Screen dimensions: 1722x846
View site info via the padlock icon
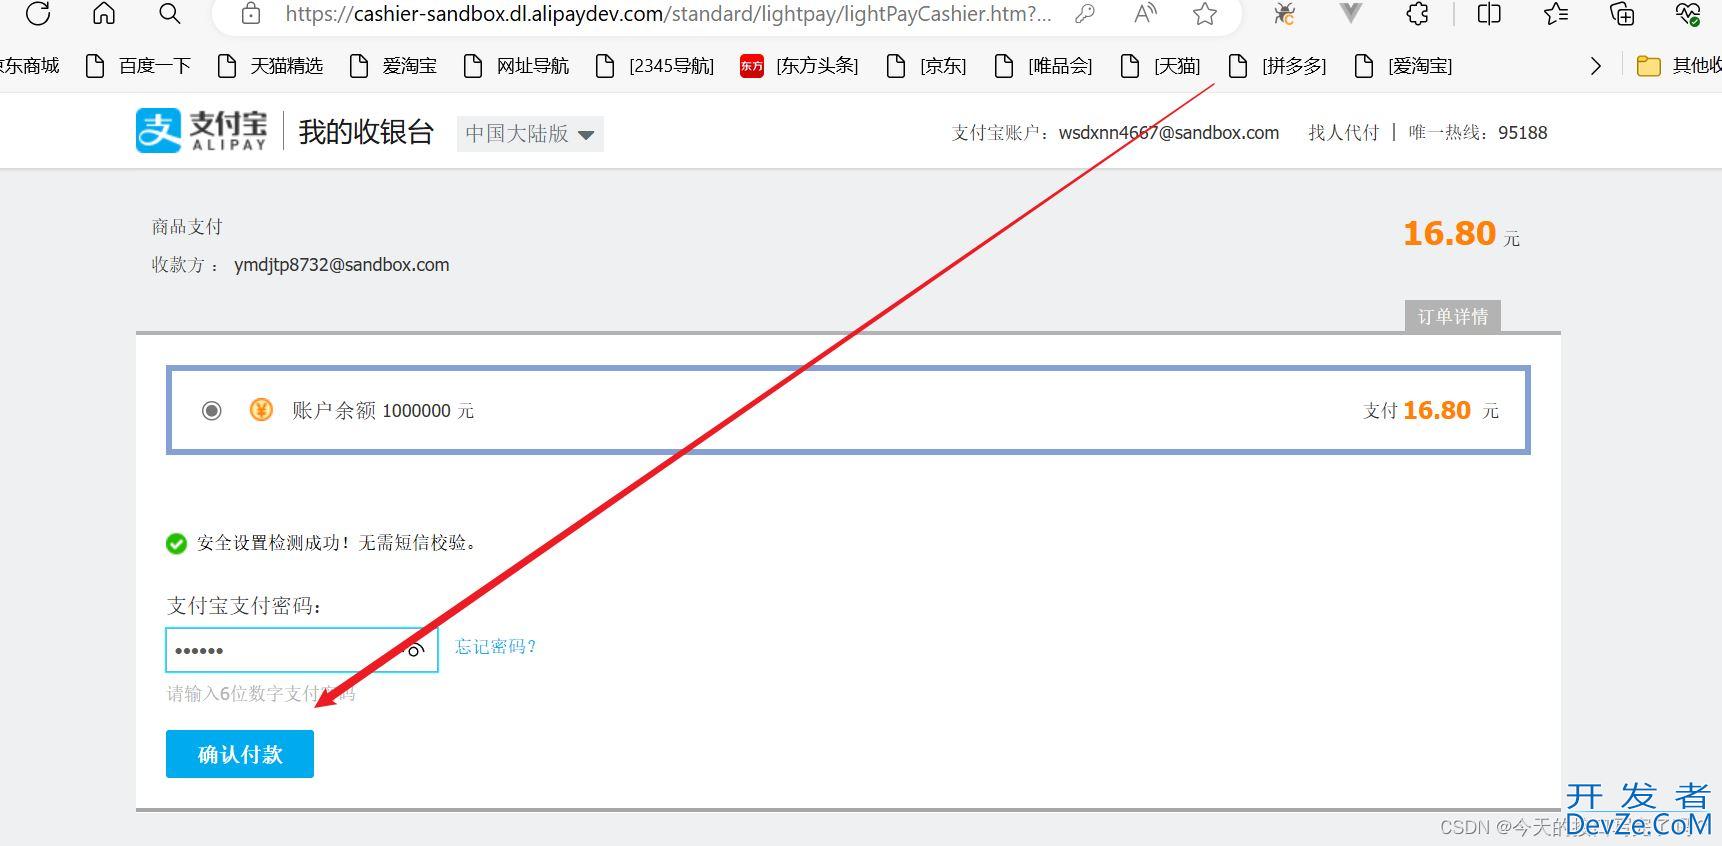coord(251,14)
